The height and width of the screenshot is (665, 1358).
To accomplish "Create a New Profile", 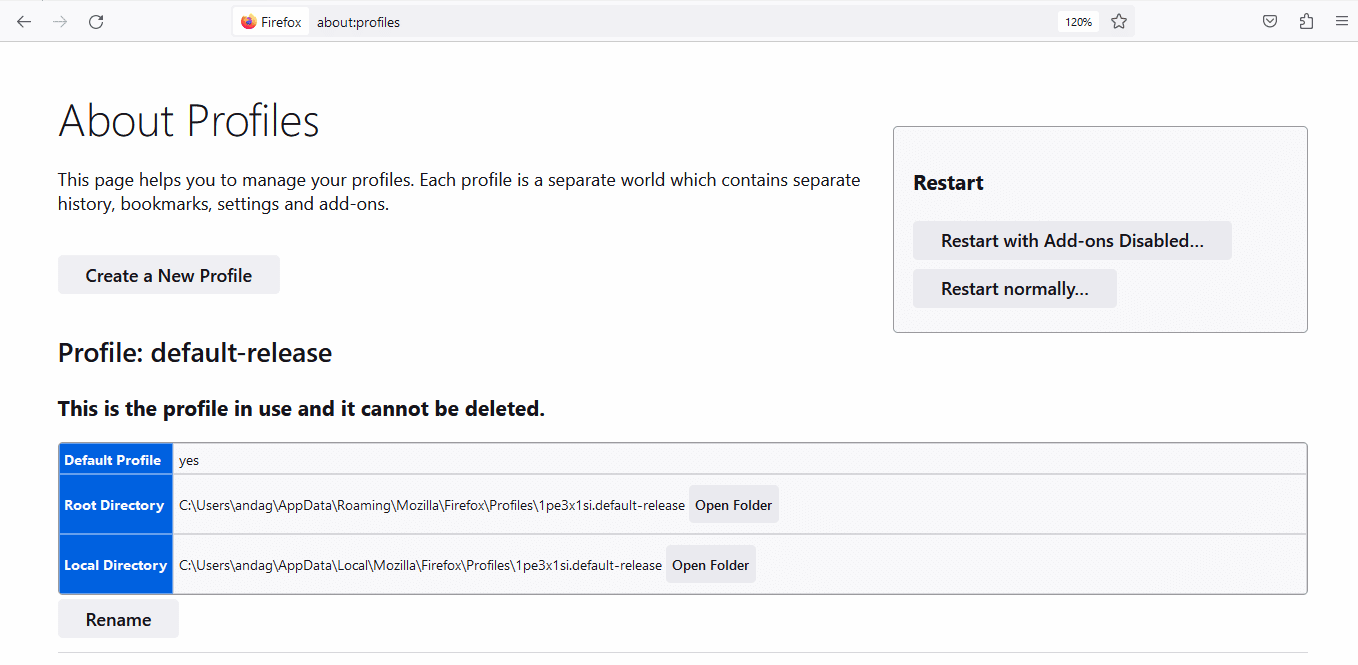I will (168, 274).
